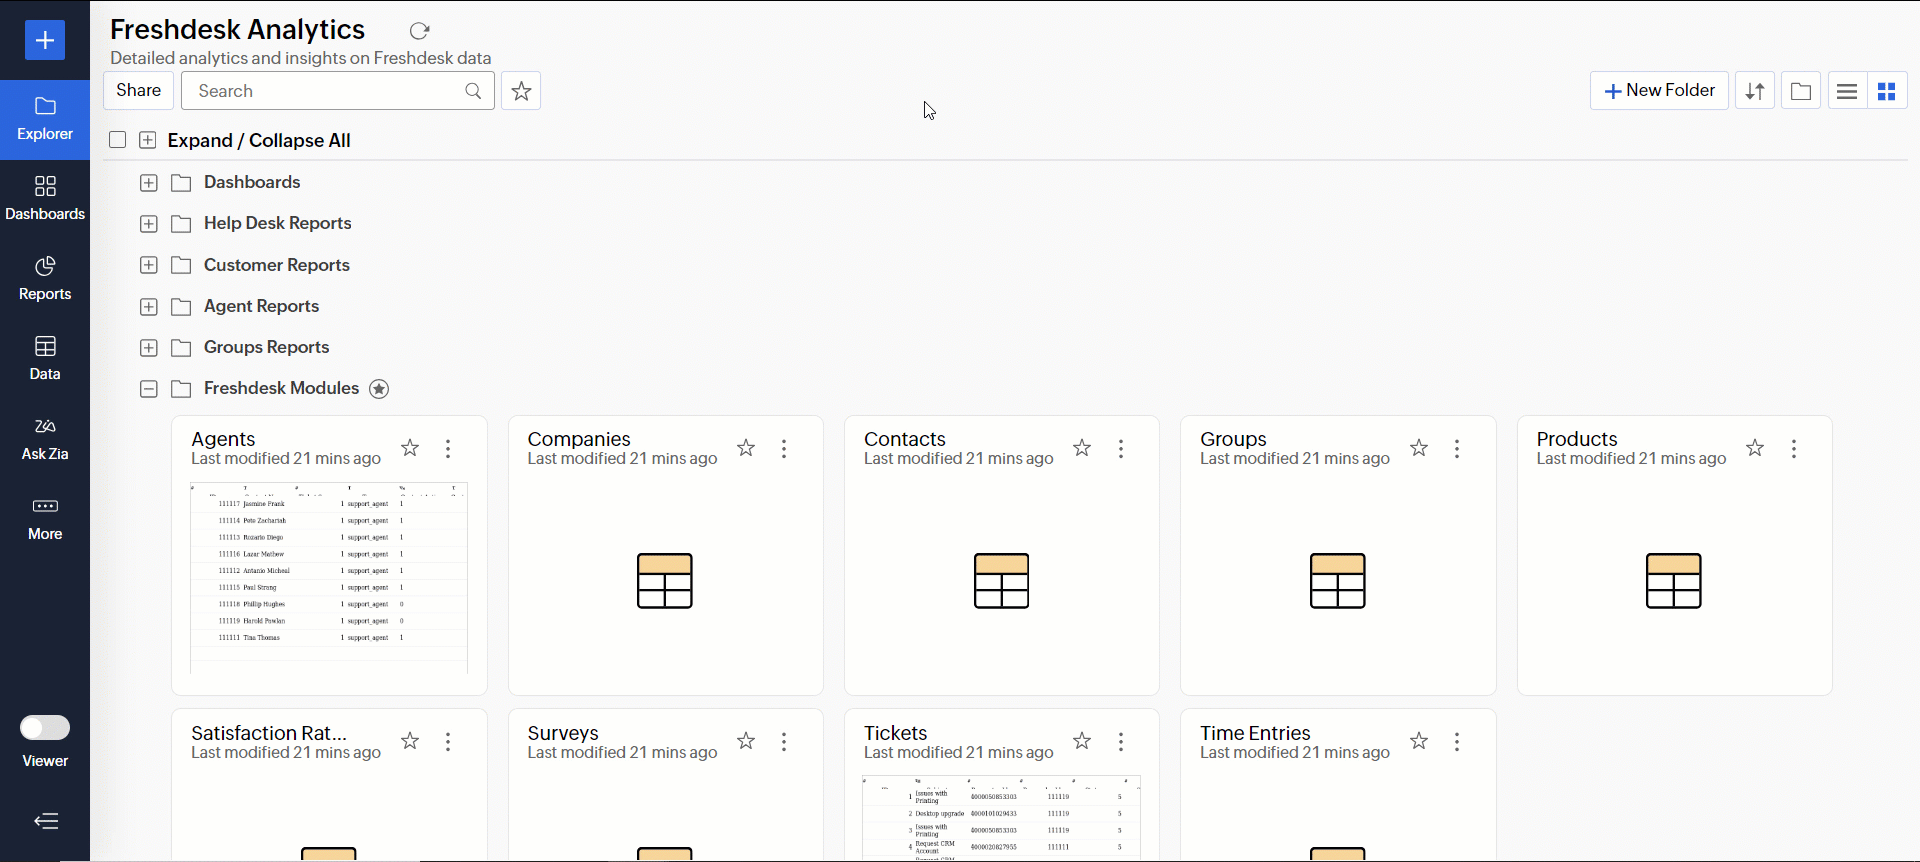Open the More sidebar menu
Viewport: 1920px width, 862px height.
click(45, 519)
